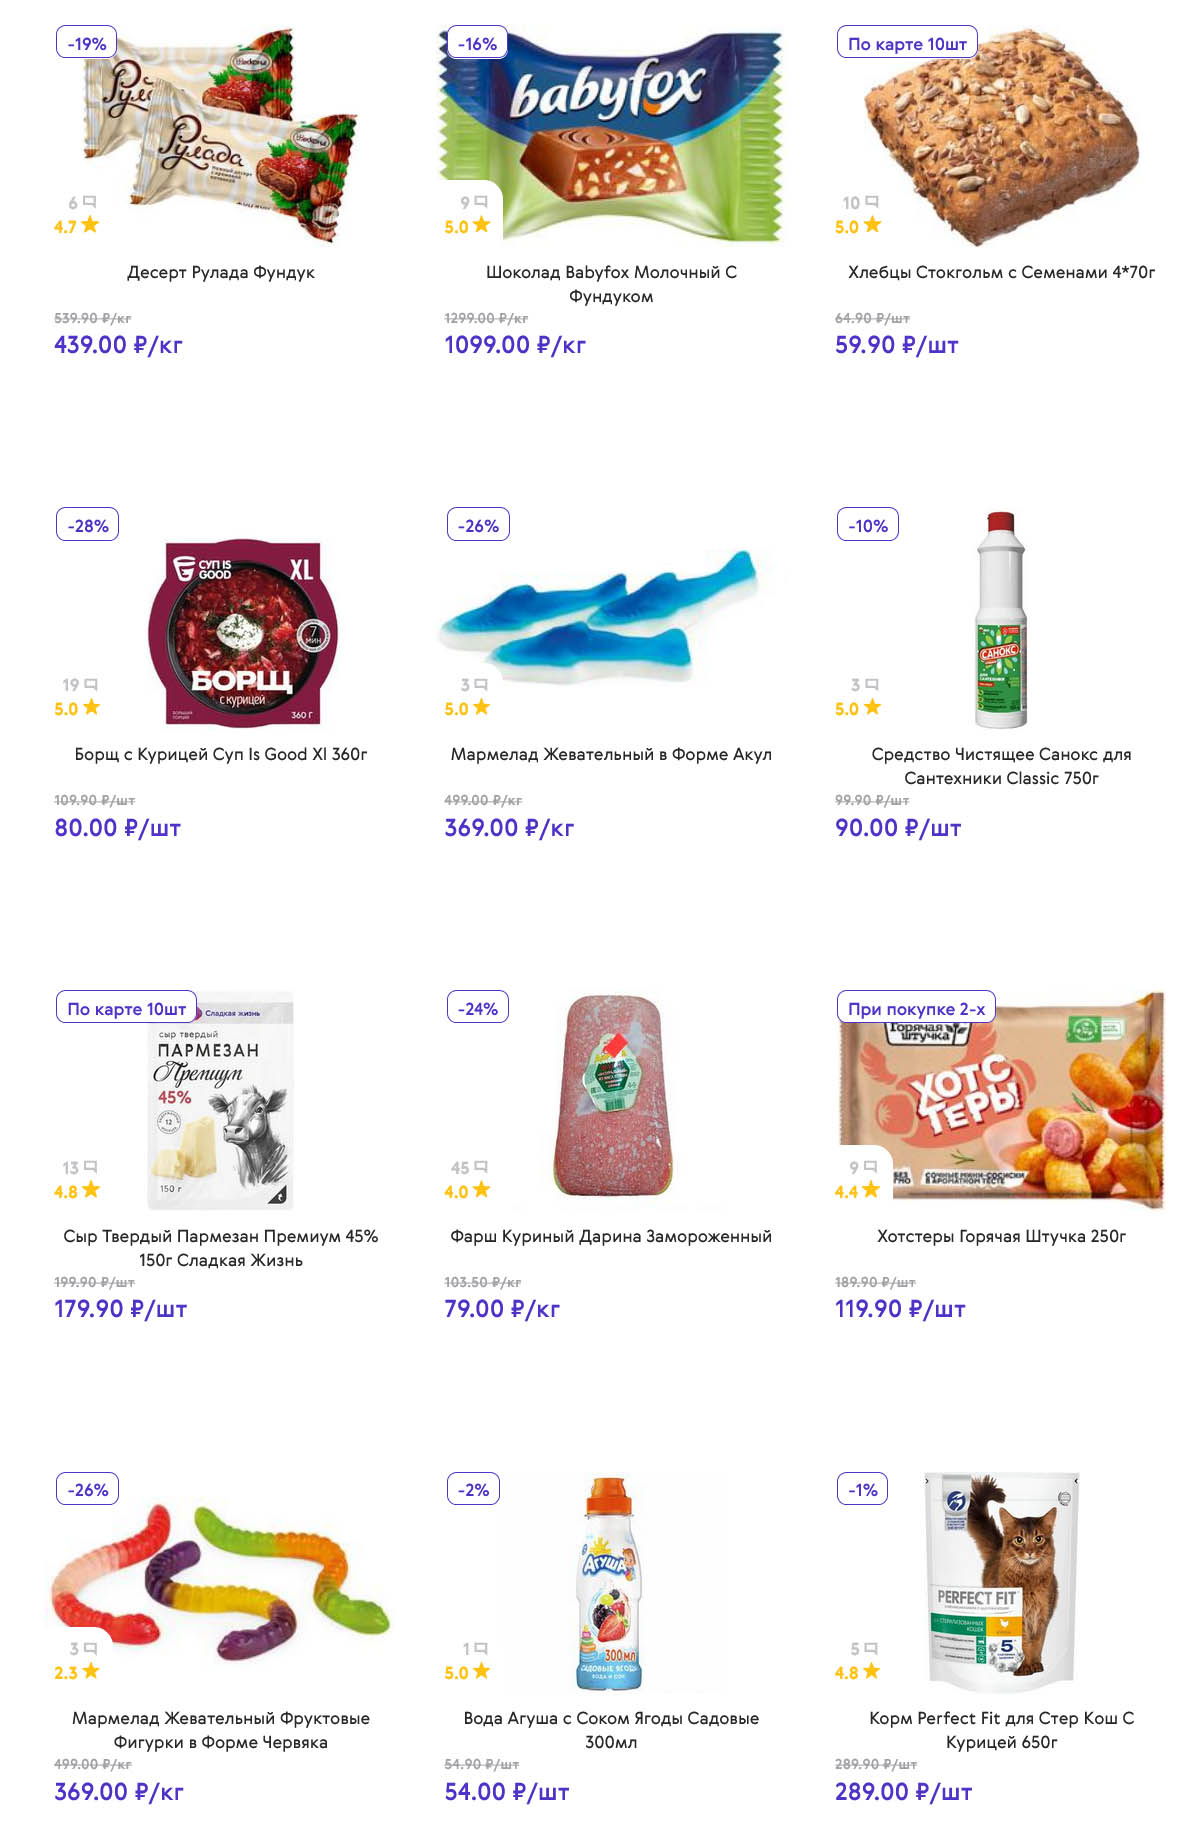Open the Десерт Рулада Фундук product title
Image resolution: width=1204 pixels, height=1825 pixels.
221,272
